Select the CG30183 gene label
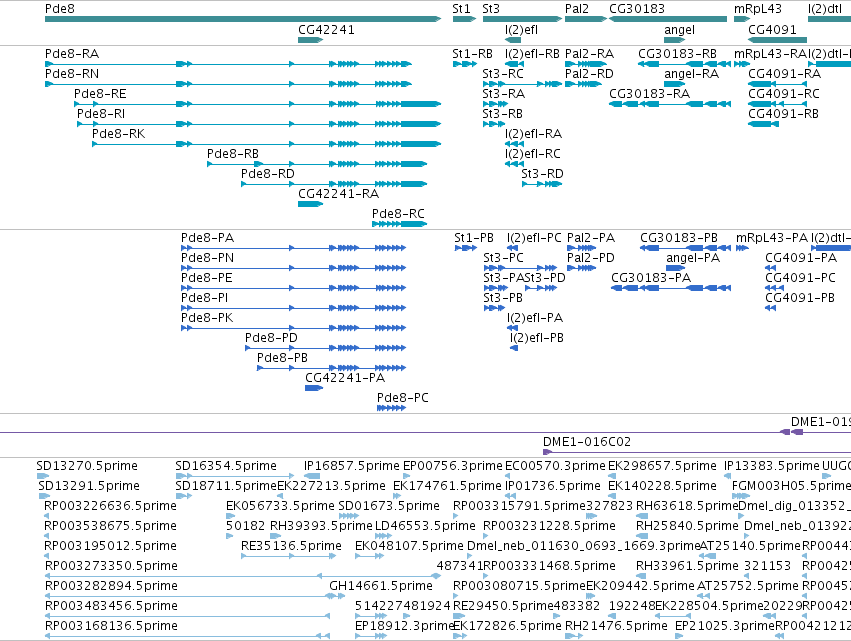Viewport: 851px width, 641px height. tap(637, 9)
